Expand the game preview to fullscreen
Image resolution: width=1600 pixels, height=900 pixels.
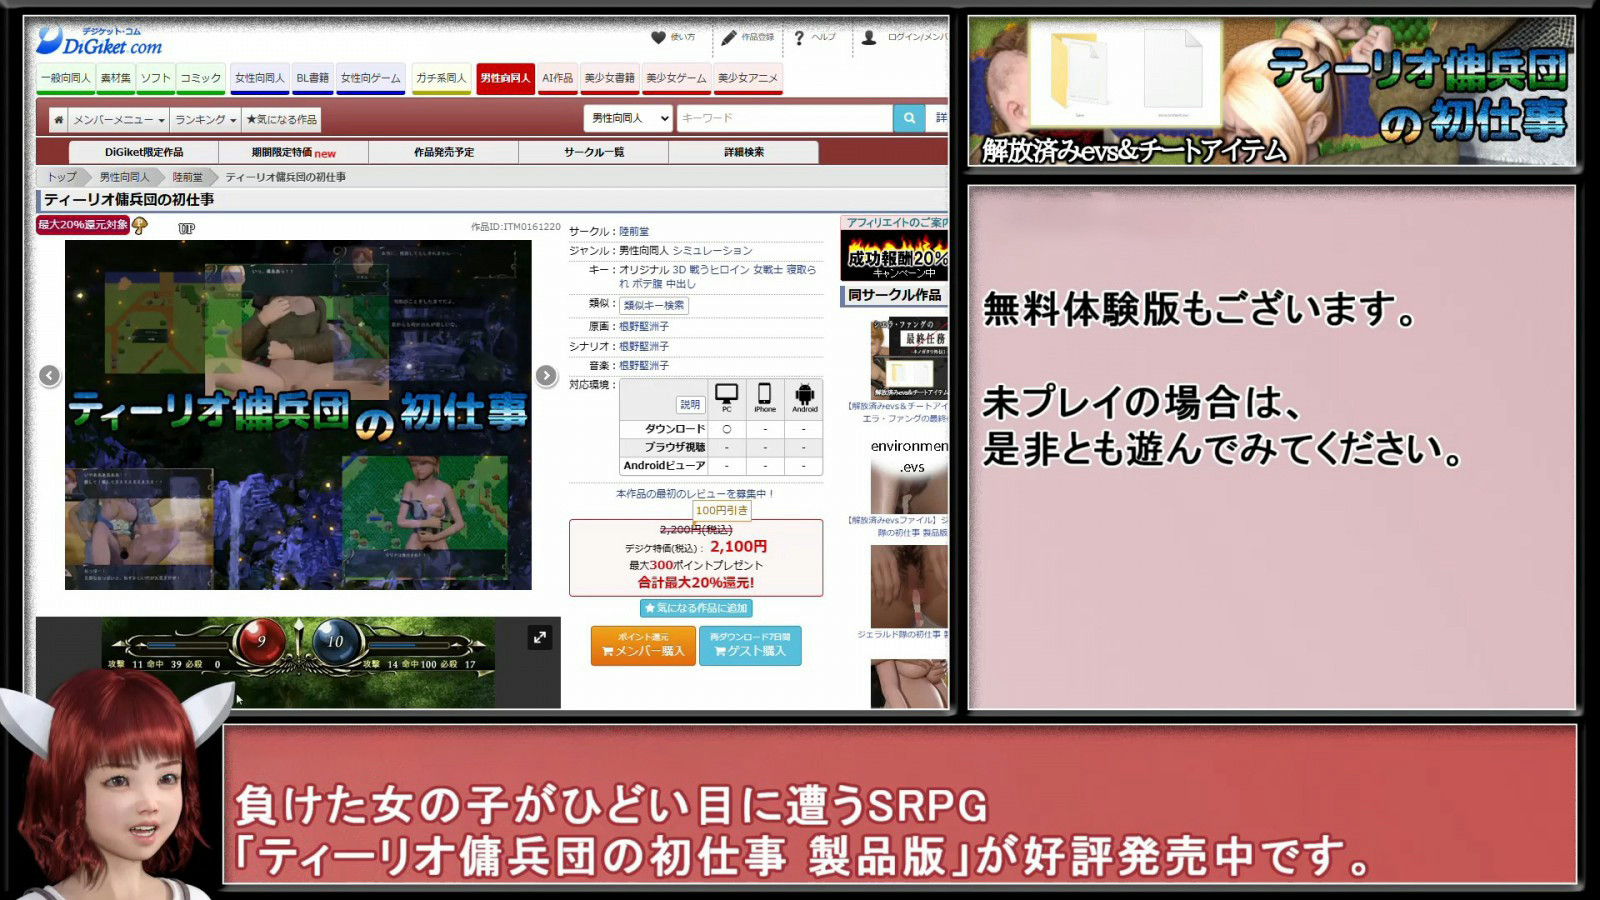click(540, 637)
